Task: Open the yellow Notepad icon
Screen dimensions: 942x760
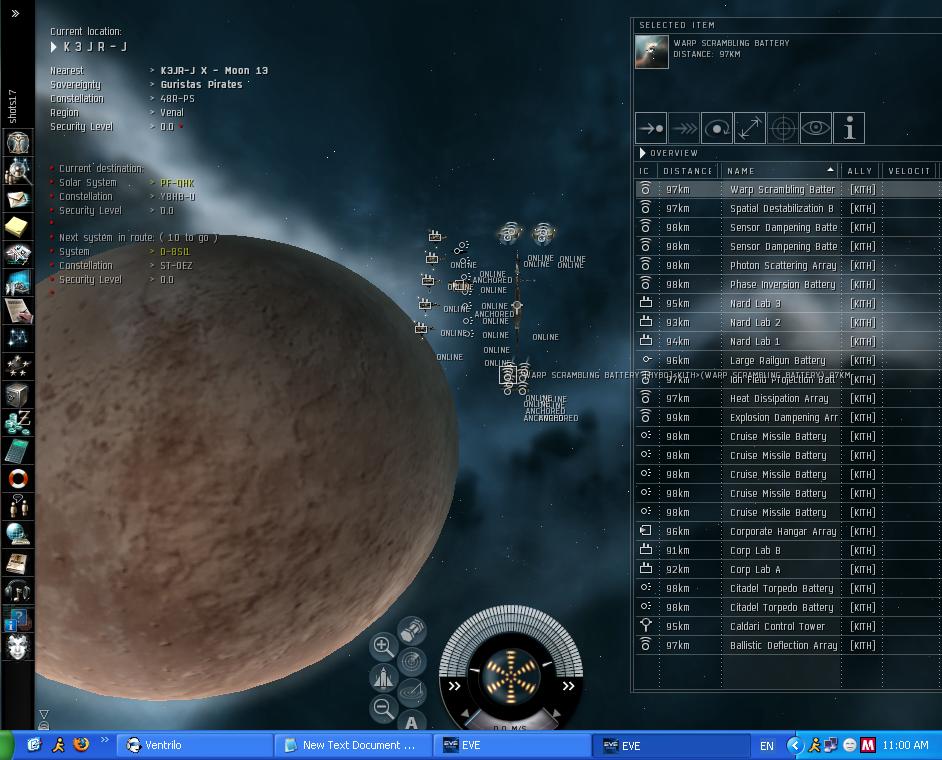Action: [17, 226]
